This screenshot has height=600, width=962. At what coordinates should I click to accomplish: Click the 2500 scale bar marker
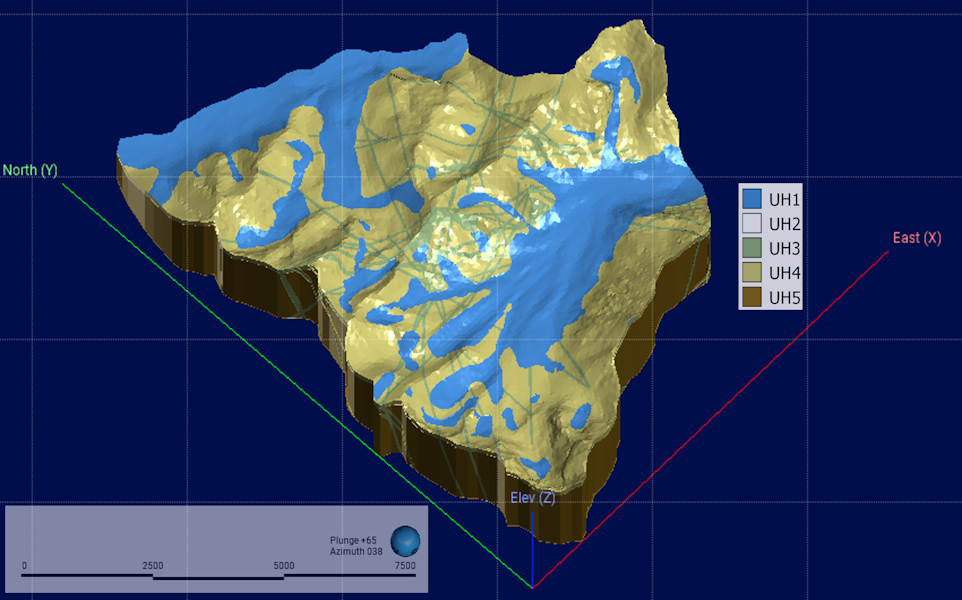click(153, 566)
